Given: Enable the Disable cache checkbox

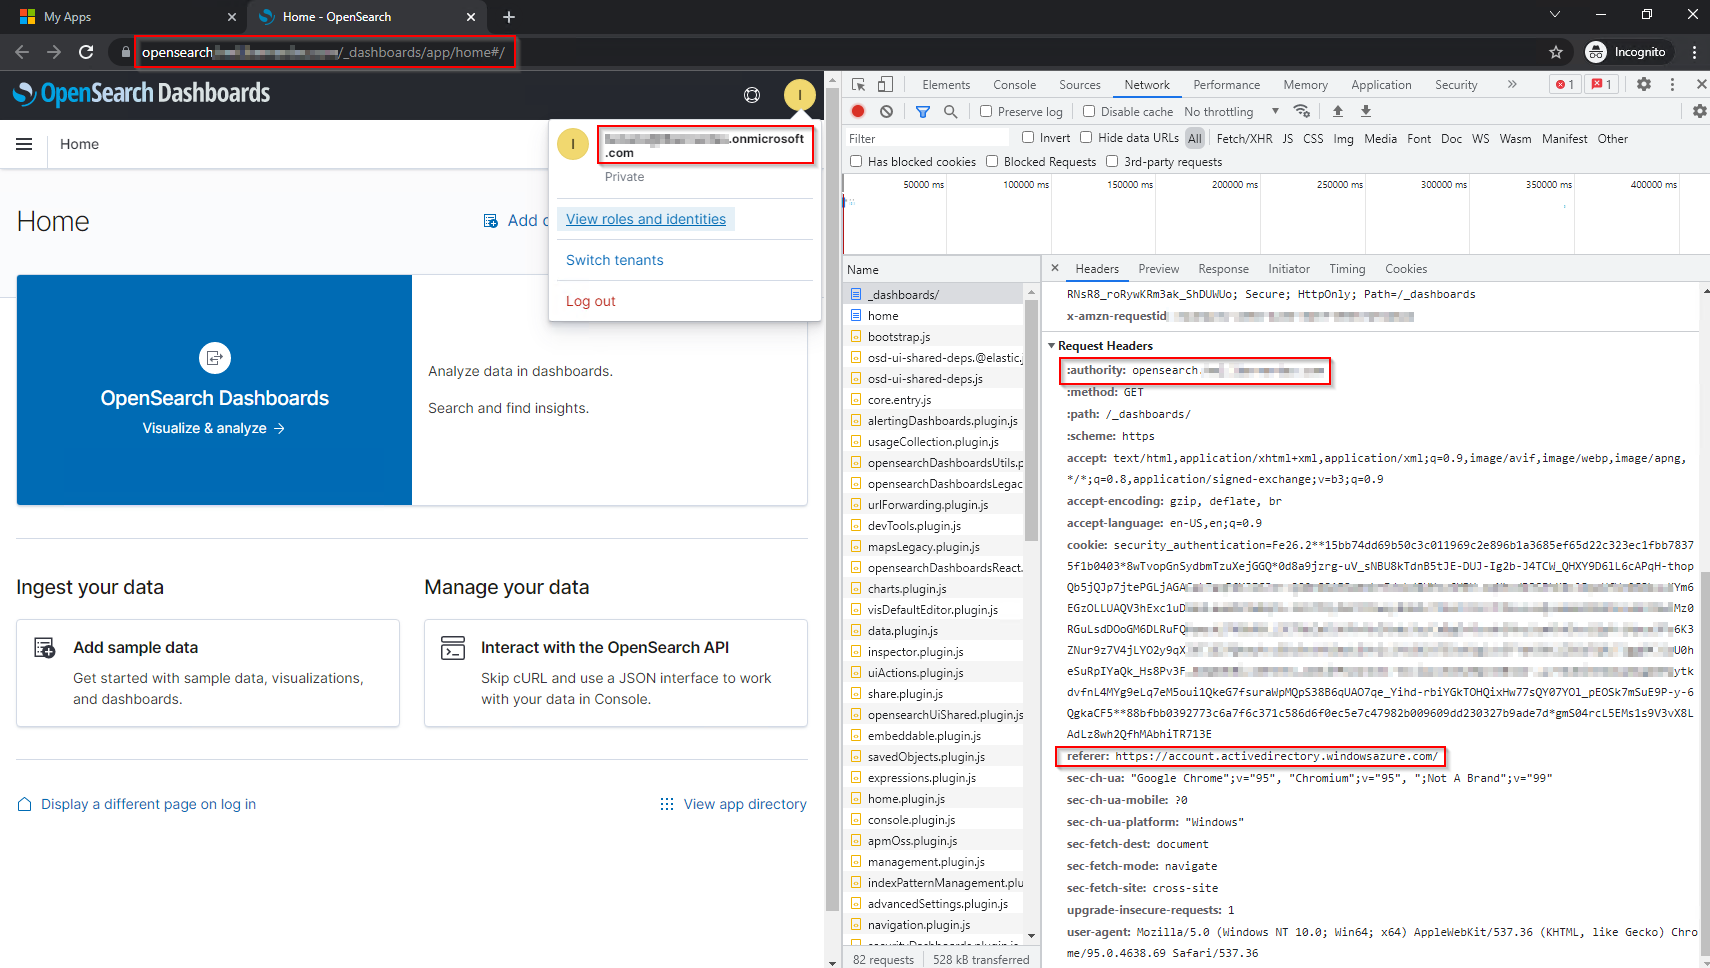Looking at the screenshot, I should click(x=1089, y=112).
